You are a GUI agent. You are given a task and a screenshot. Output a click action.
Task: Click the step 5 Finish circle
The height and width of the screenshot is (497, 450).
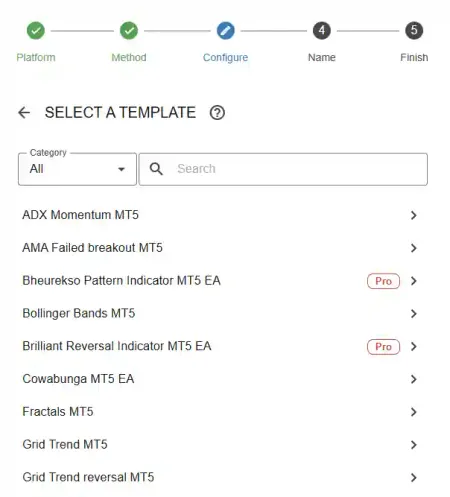(414, 31)
